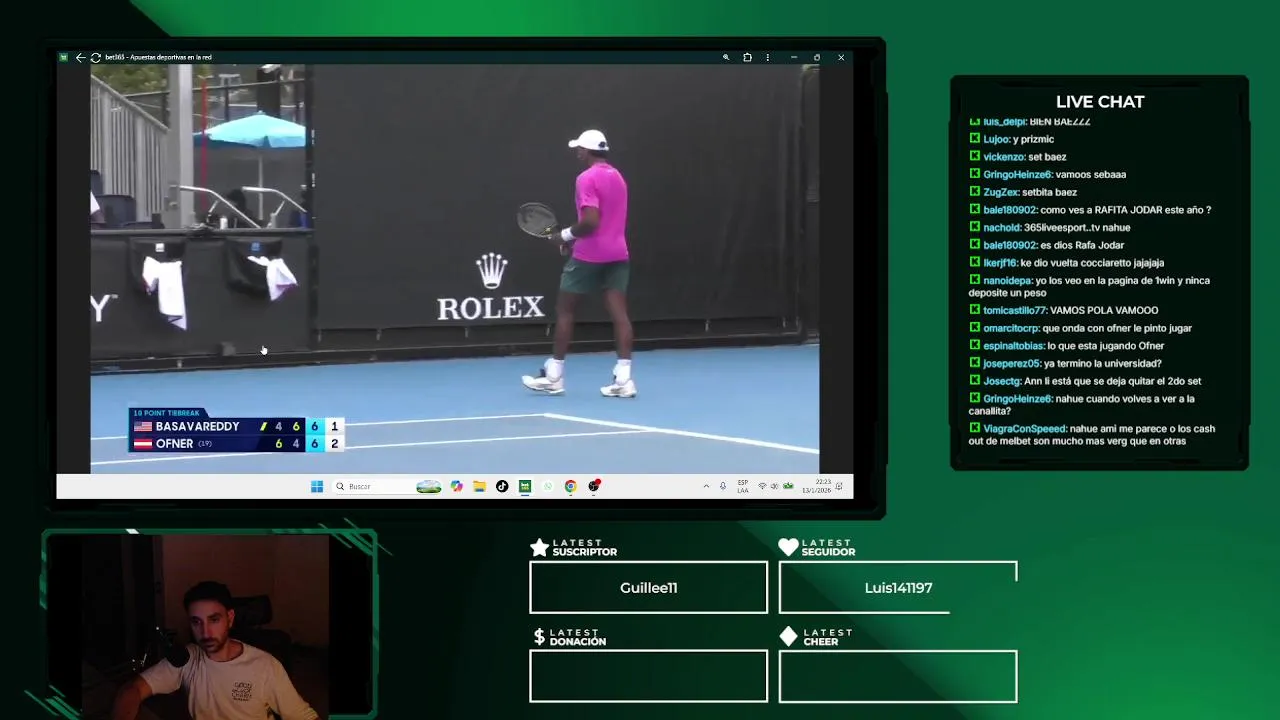The image size is (1280, 720).
Task: Open the clock showing 22:23
Action: [817, 486]
